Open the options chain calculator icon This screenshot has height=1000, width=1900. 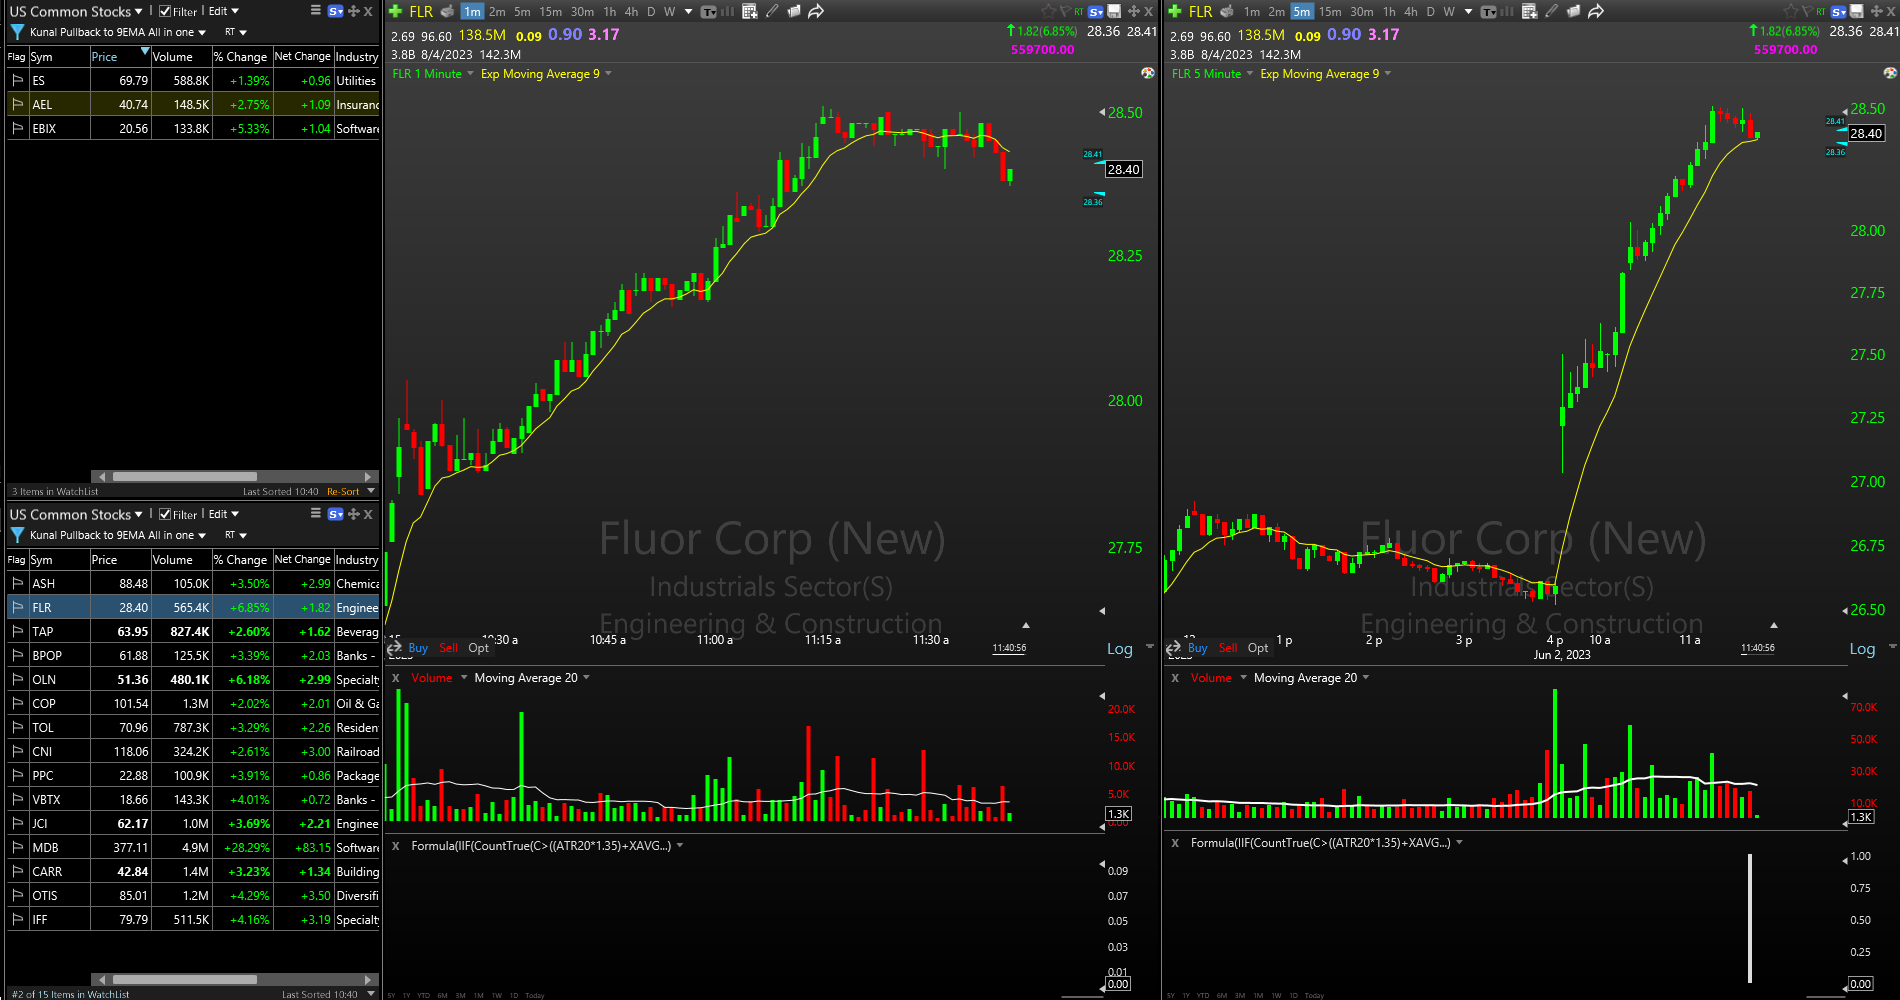point(748,11)
